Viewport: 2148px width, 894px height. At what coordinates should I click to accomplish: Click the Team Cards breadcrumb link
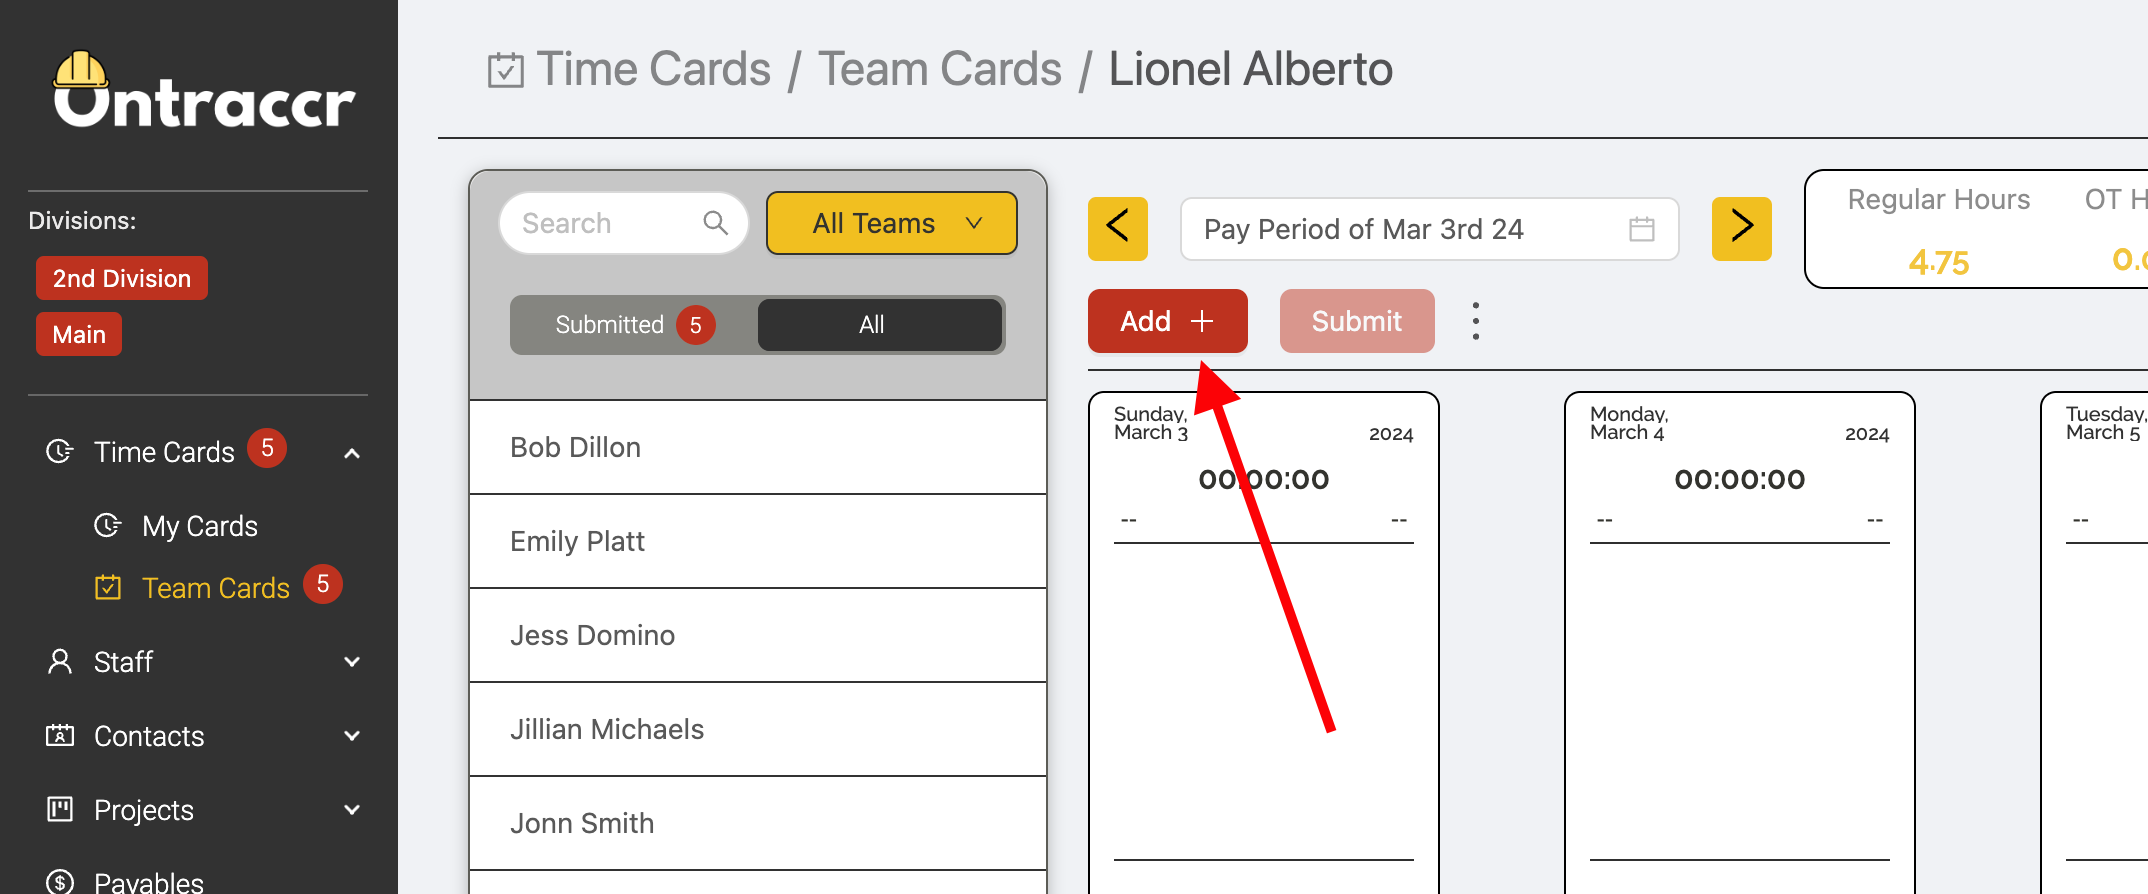[x=939, y=69]
